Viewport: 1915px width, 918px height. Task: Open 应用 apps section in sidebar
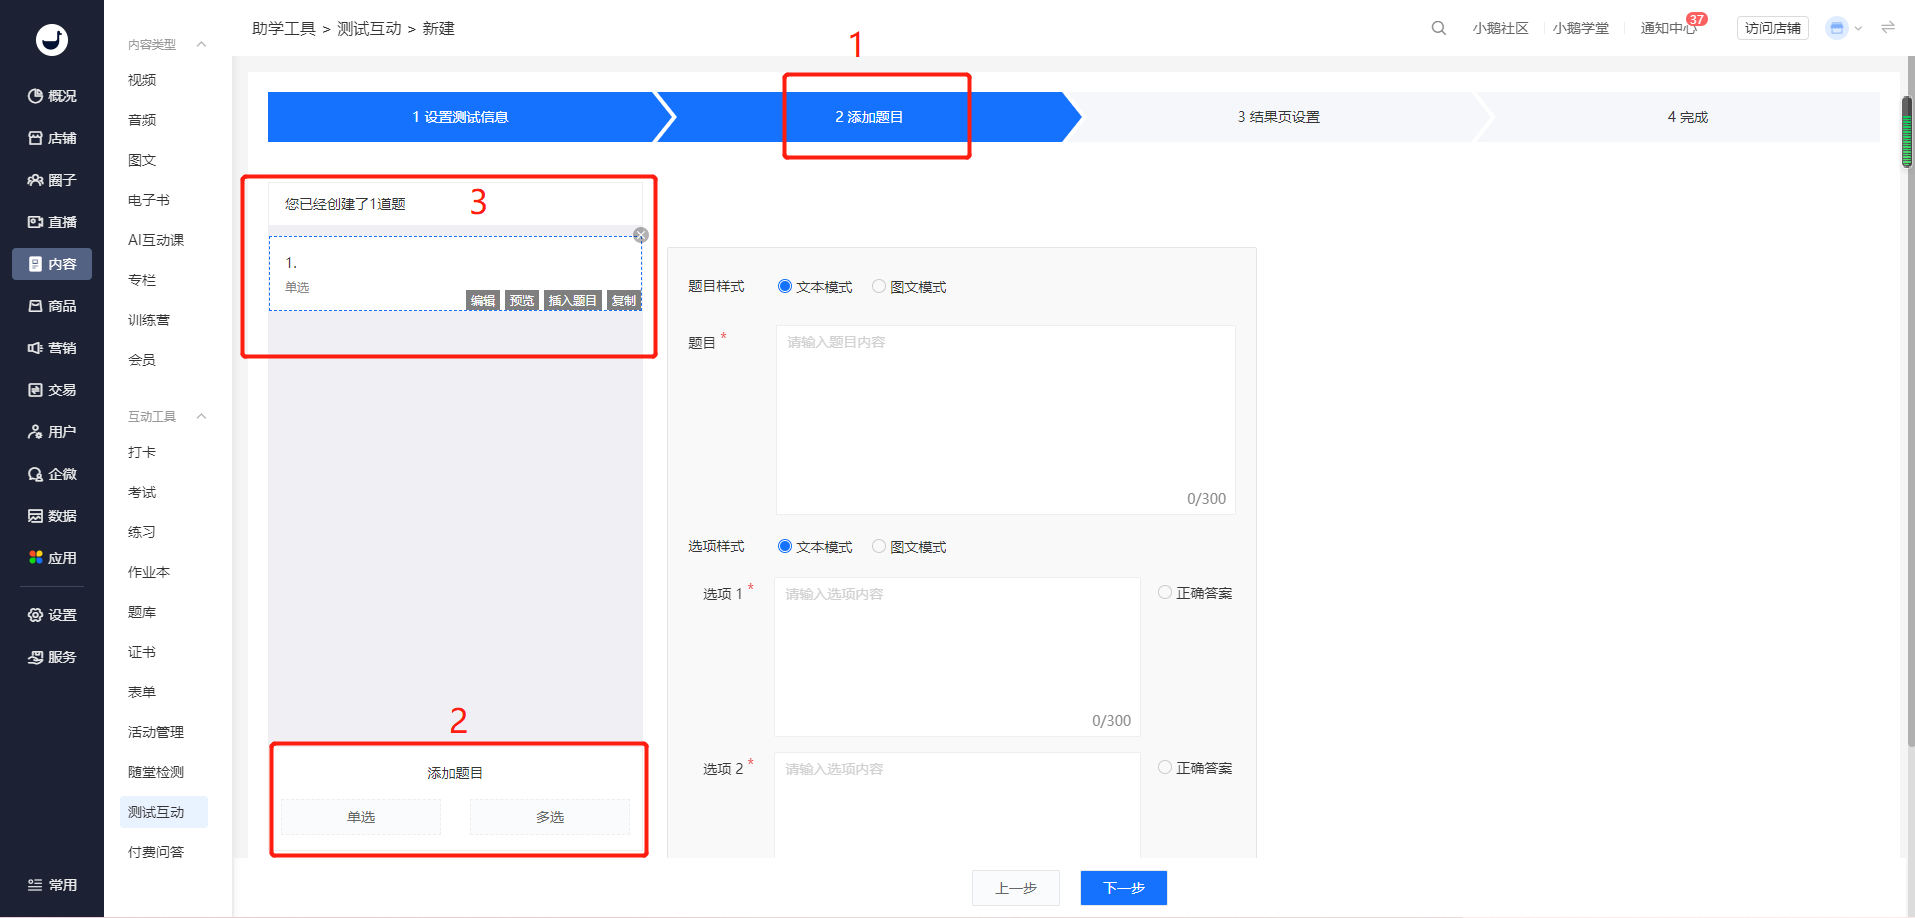point(52,558)
